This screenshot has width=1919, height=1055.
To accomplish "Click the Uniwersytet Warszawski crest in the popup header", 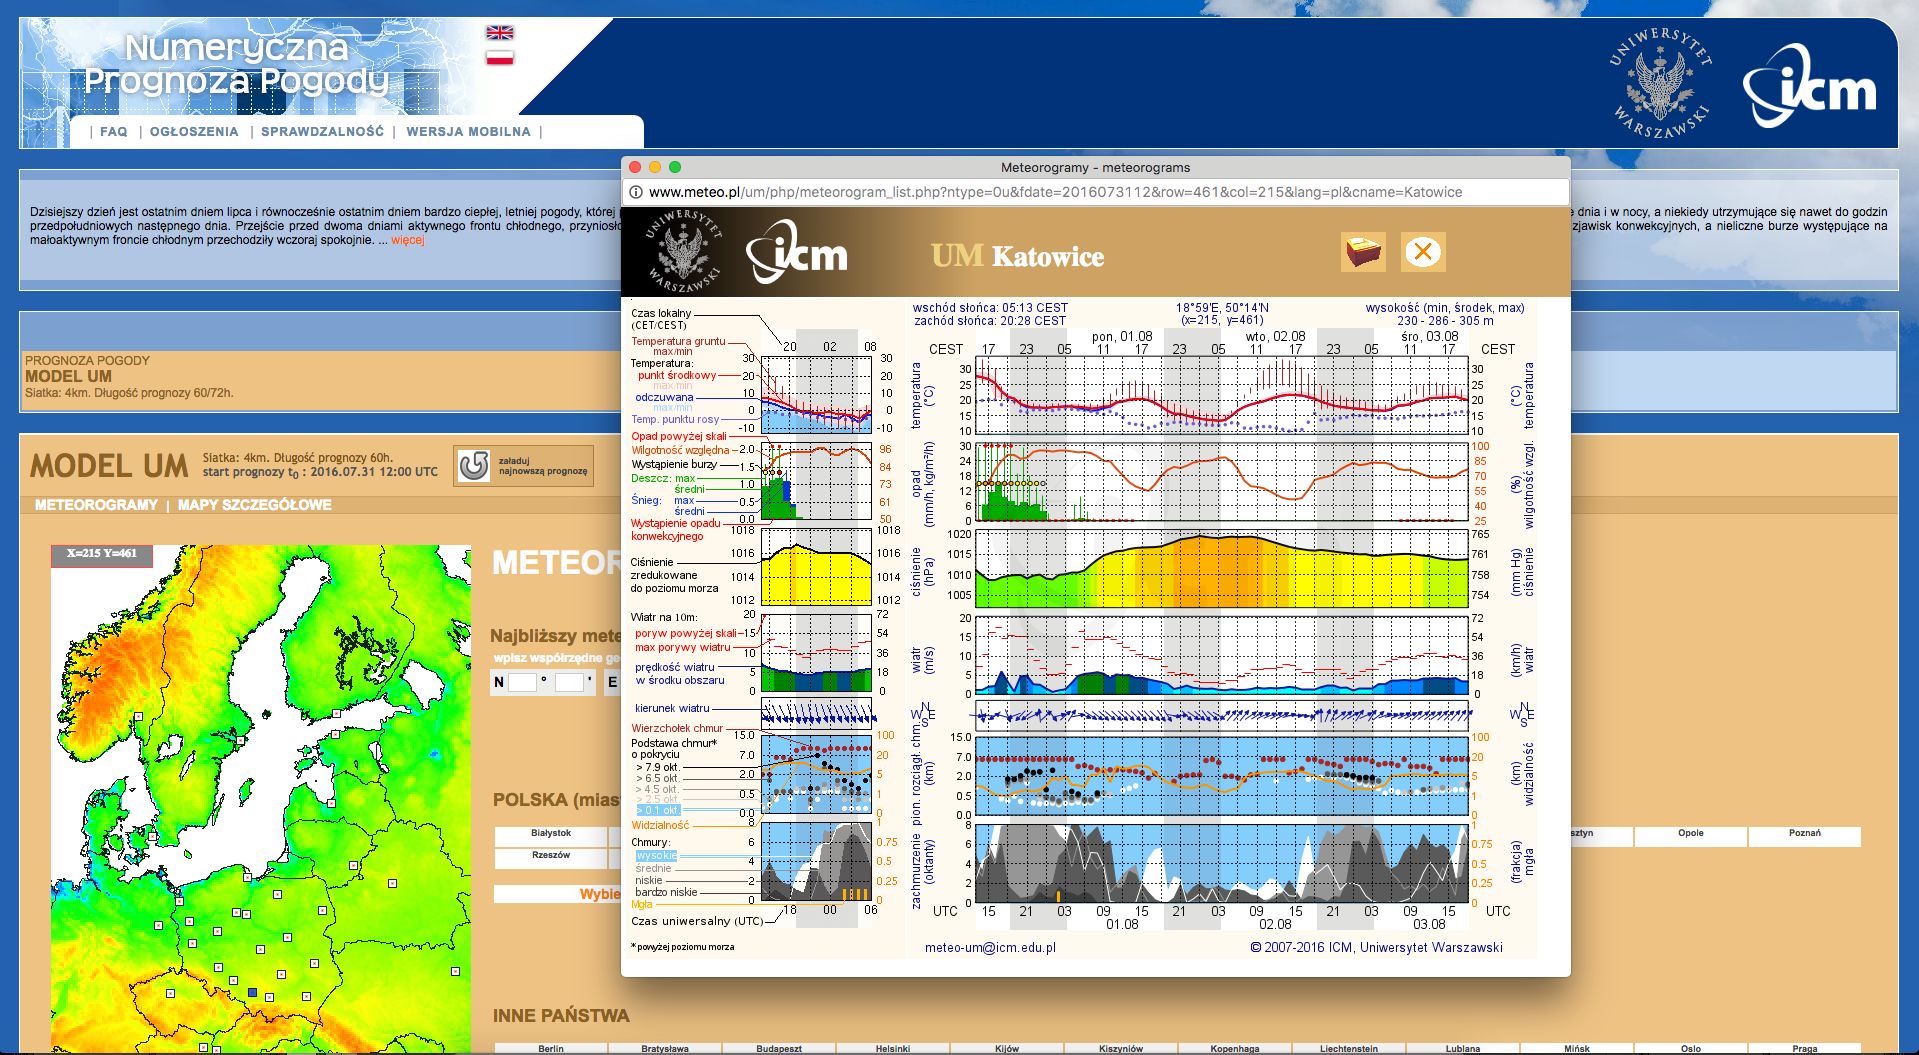I will point(683,251).
